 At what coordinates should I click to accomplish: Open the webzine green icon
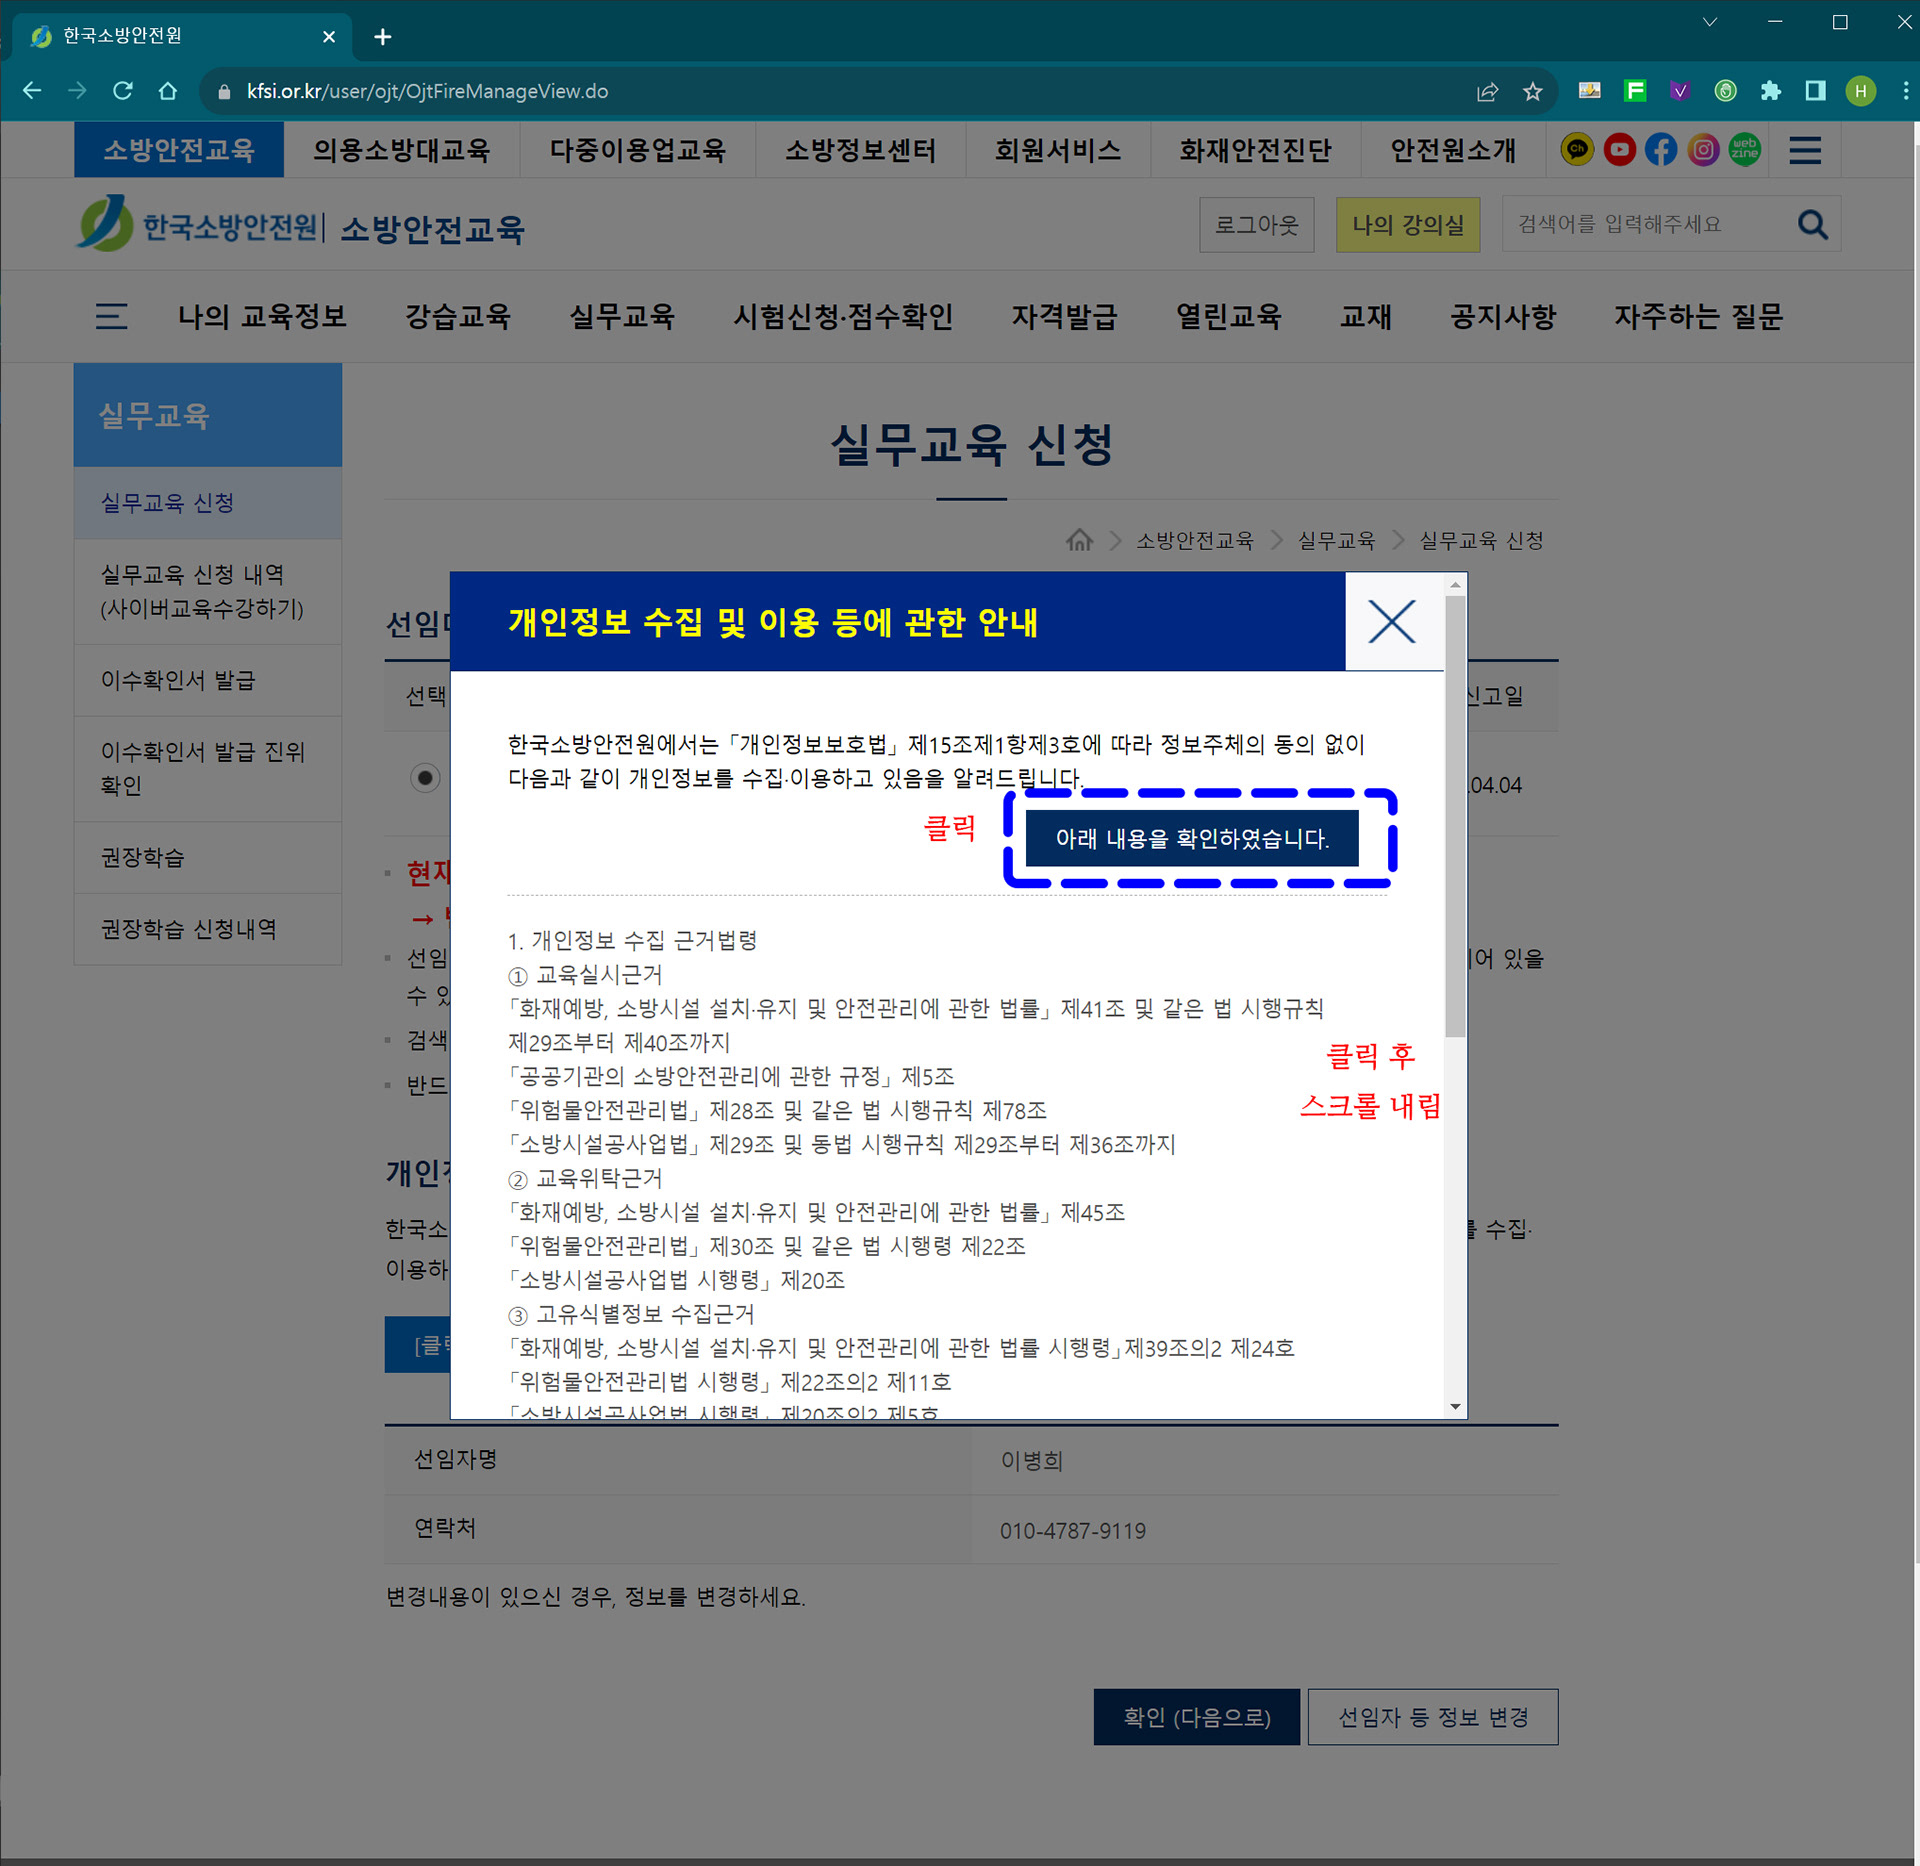(1745, 150)
